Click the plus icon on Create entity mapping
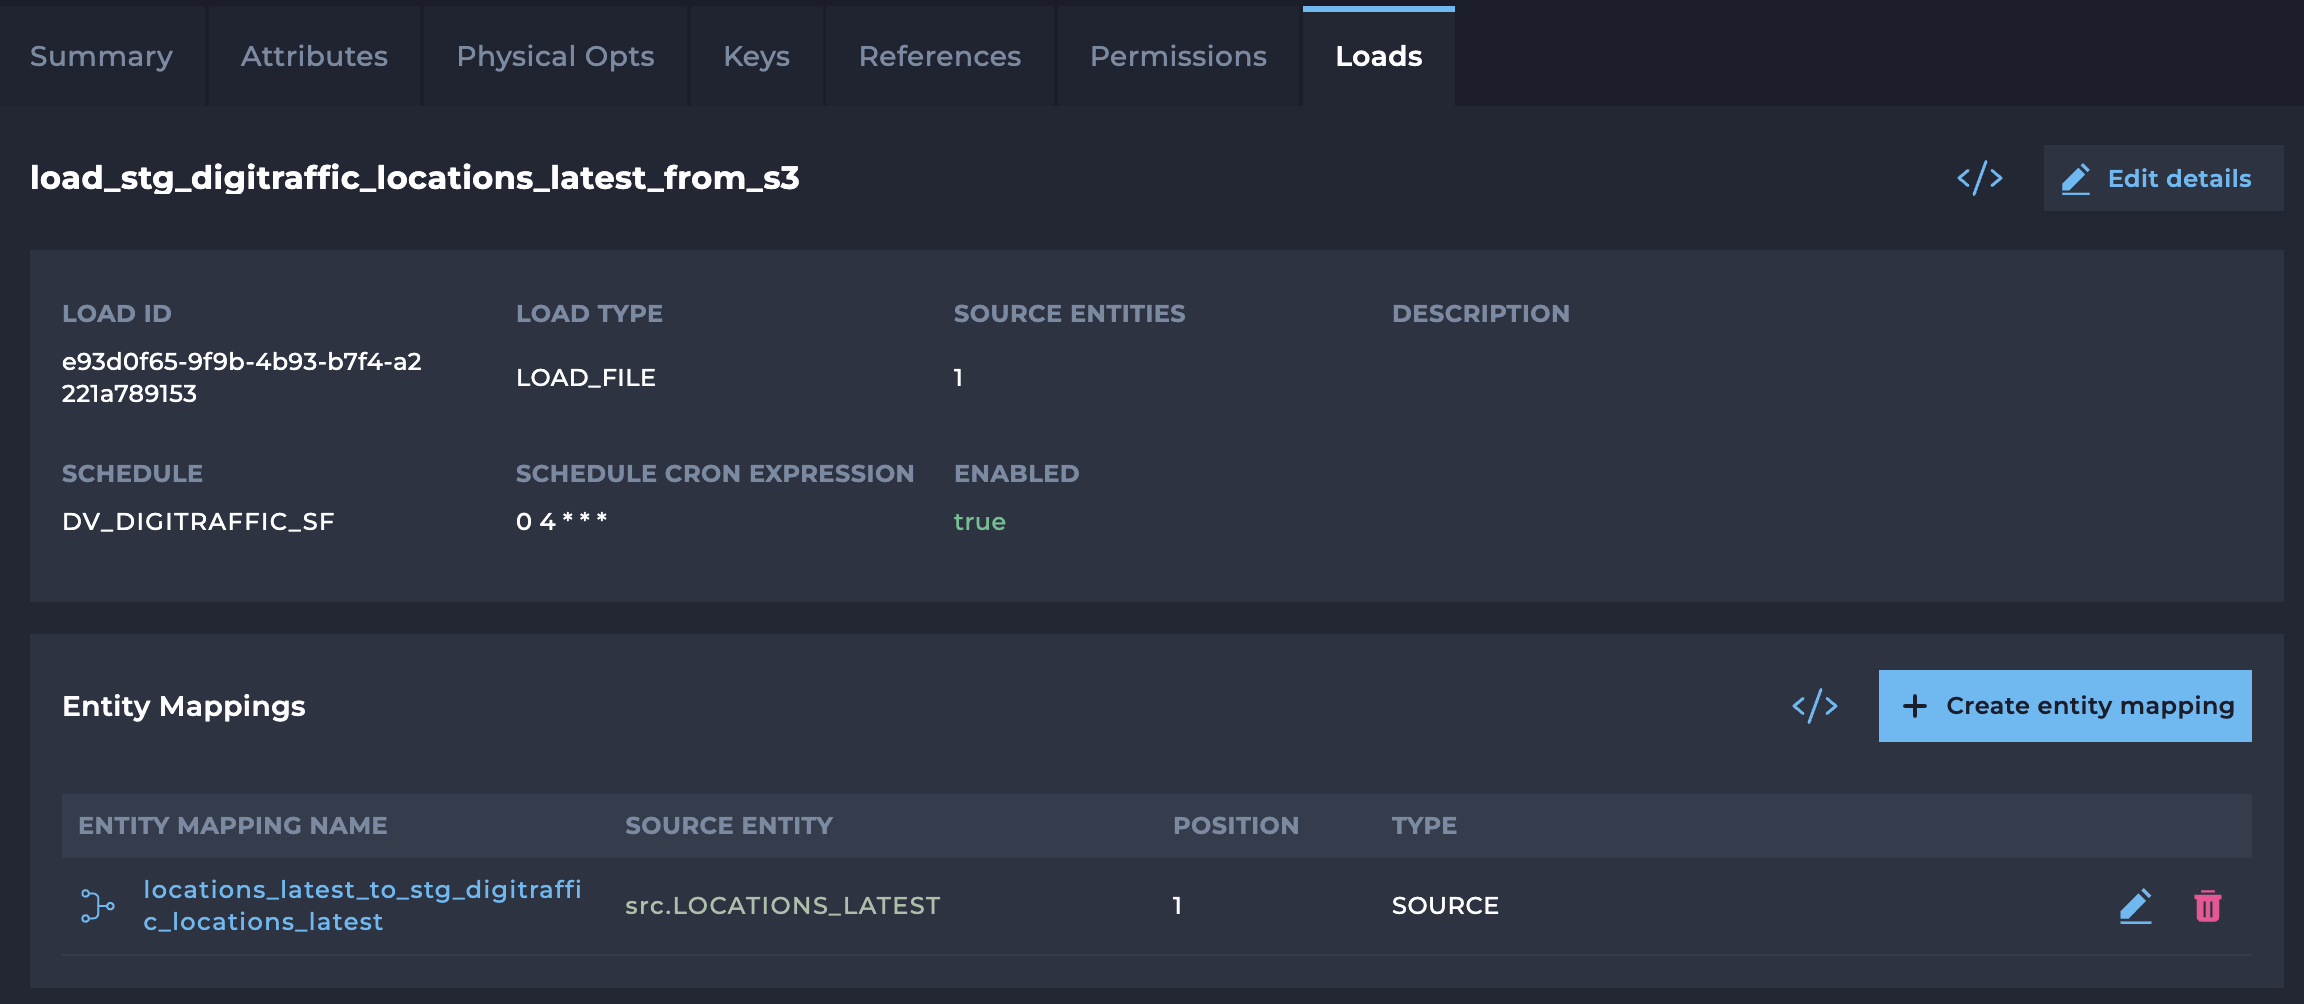 pos(1914,706)
